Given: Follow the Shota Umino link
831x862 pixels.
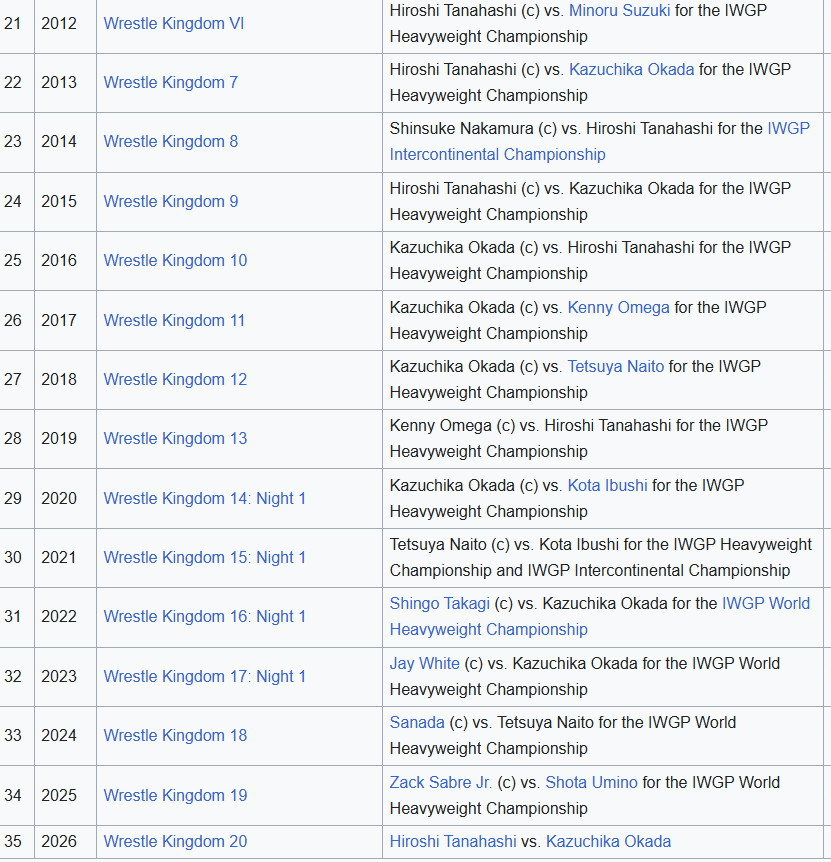Looking at the screenshot, I should pos(591,783).
